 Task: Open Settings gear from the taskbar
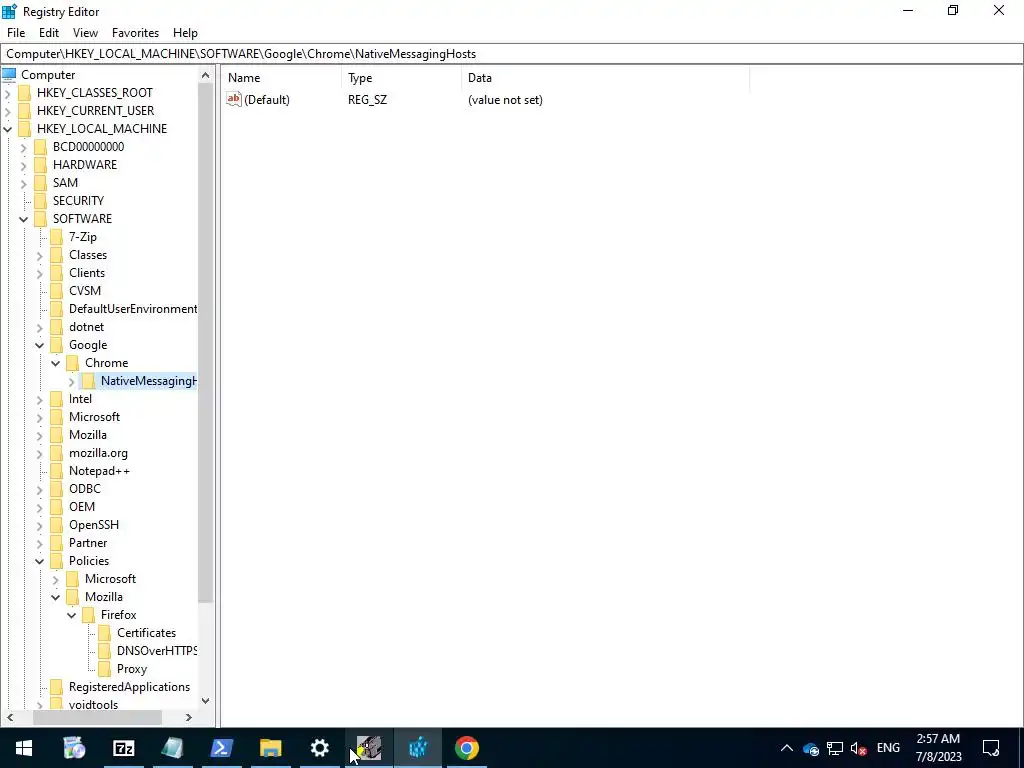coord(319,748)
